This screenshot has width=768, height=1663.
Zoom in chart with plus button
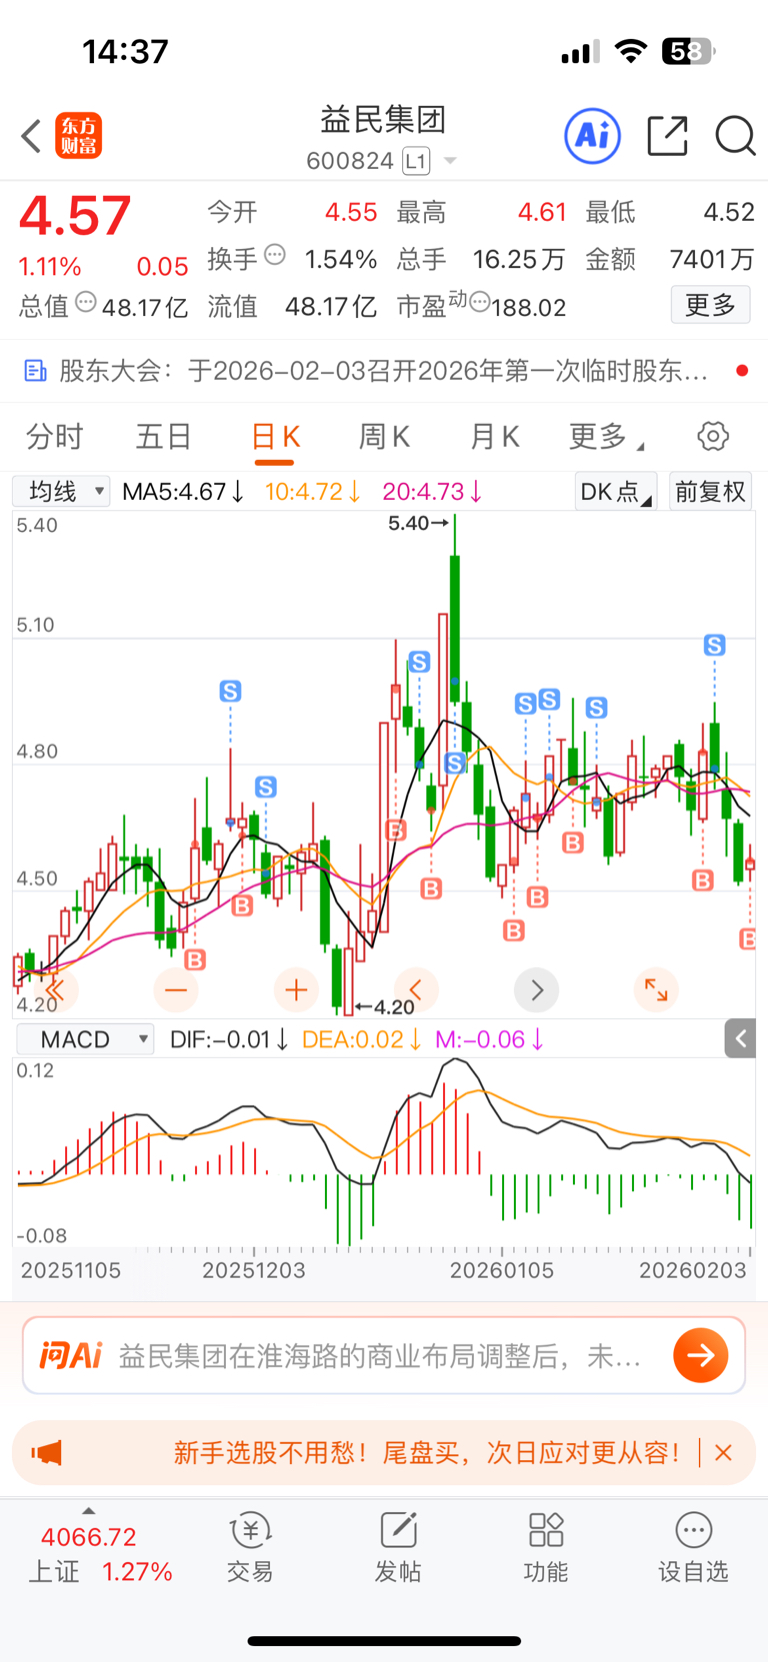(296, 990)
